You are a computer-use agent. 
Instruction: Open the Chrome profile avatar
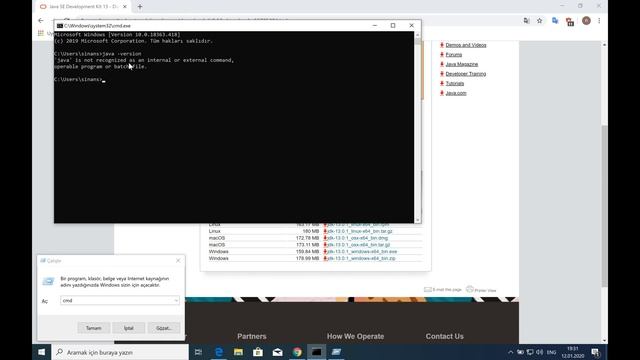tap(586, 21)
